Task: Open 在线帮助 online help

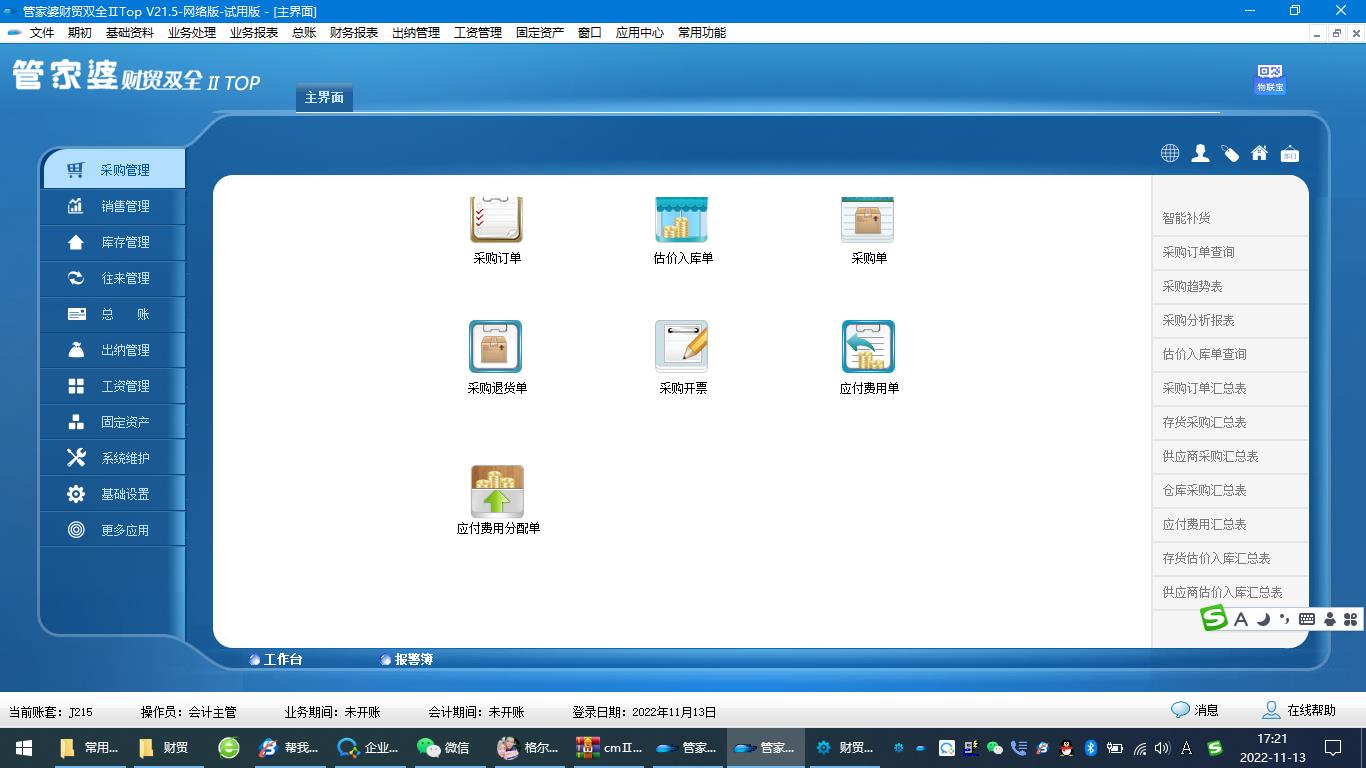Action: coord(1299,710)
